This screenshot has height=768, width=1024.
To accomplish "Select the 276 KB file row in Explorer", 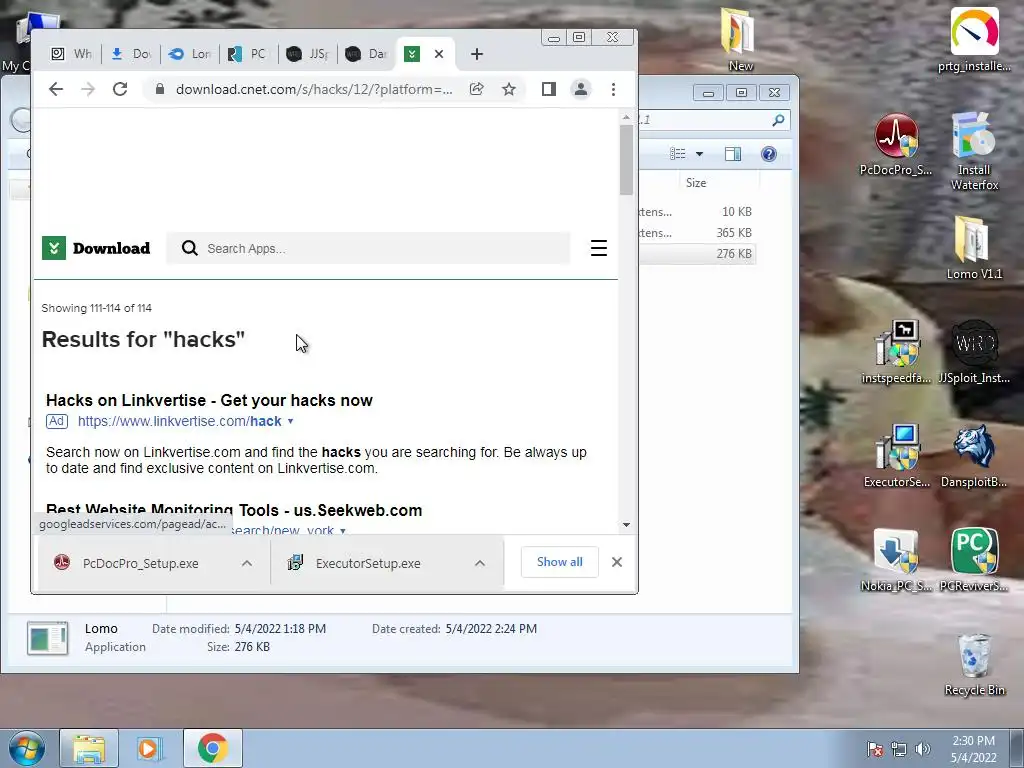I will tap(697, 253).
